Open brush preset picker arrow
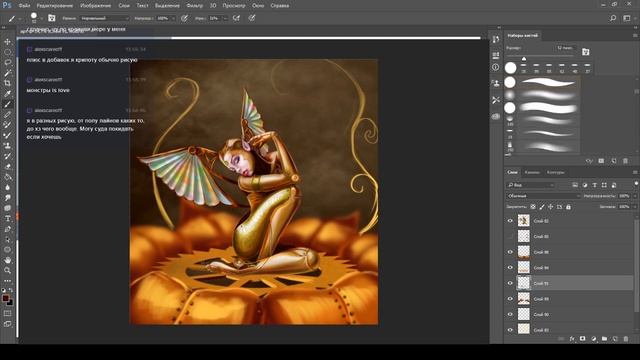 (41, 18)
